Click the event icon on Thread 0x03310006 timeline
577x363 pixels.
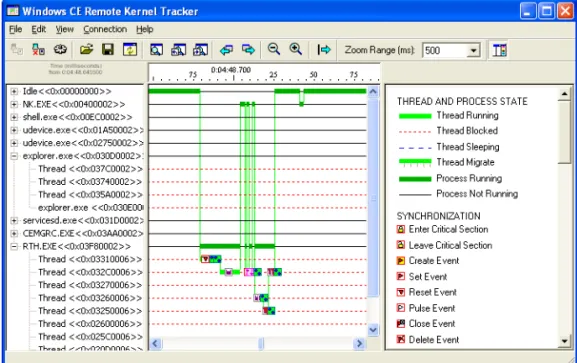205,259
